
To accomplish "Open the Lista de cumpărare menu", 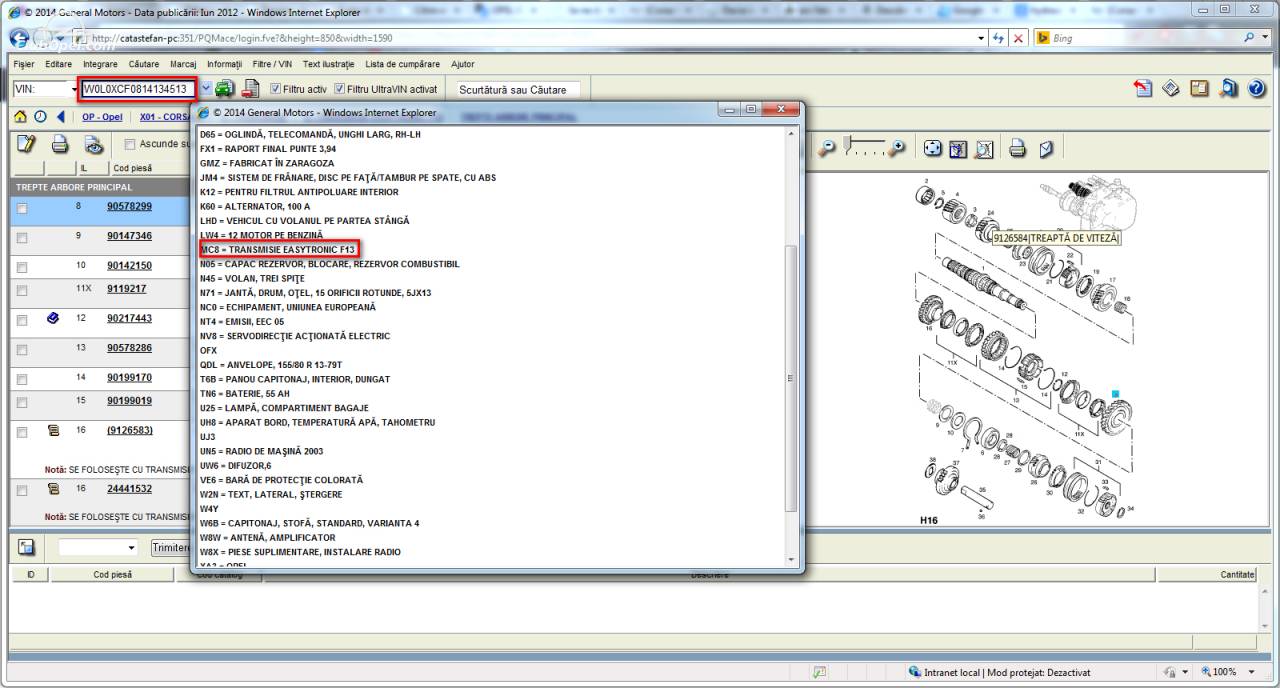I will tap(402, 64).
